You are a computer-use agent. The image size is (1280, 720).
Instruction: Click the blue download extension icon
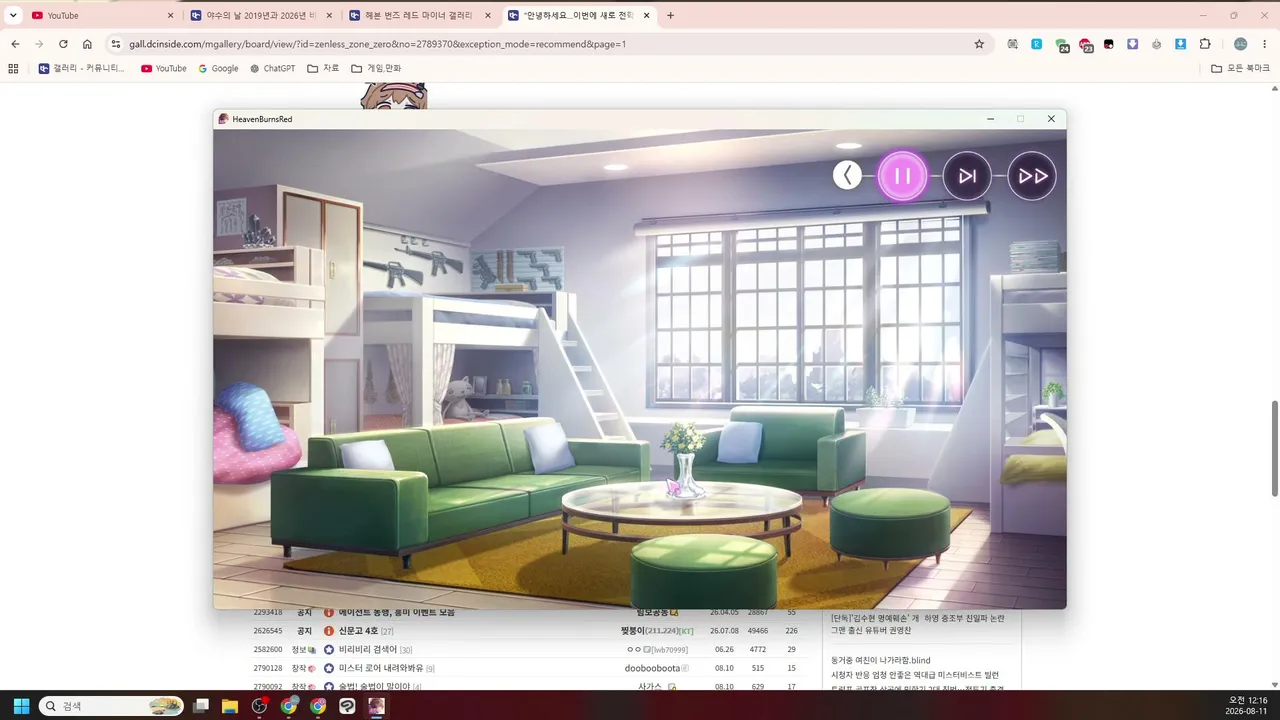coord(1180,44)
